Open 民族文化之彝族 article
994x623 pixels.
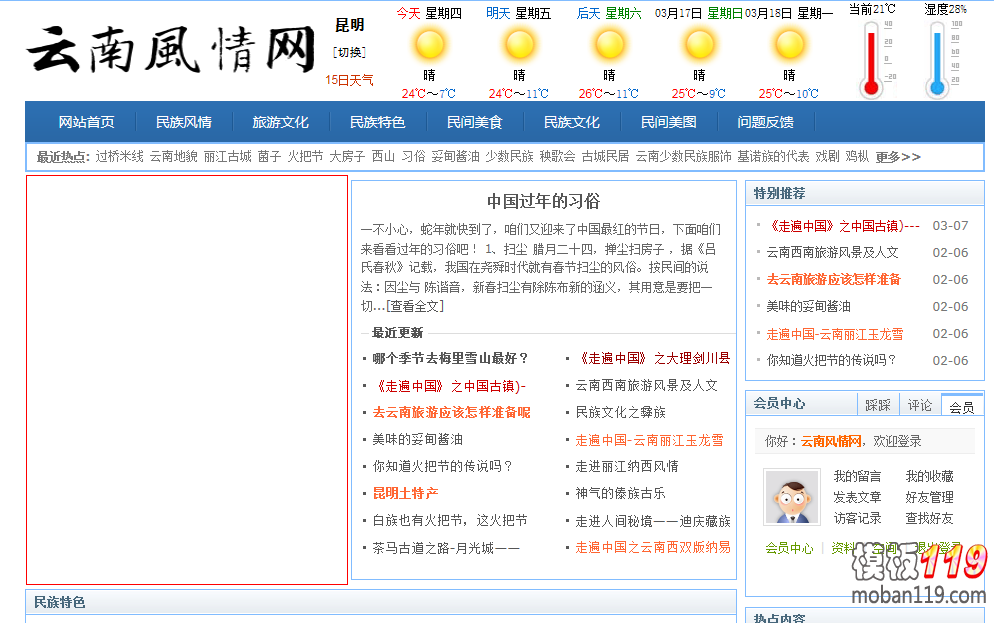(621, 413)
